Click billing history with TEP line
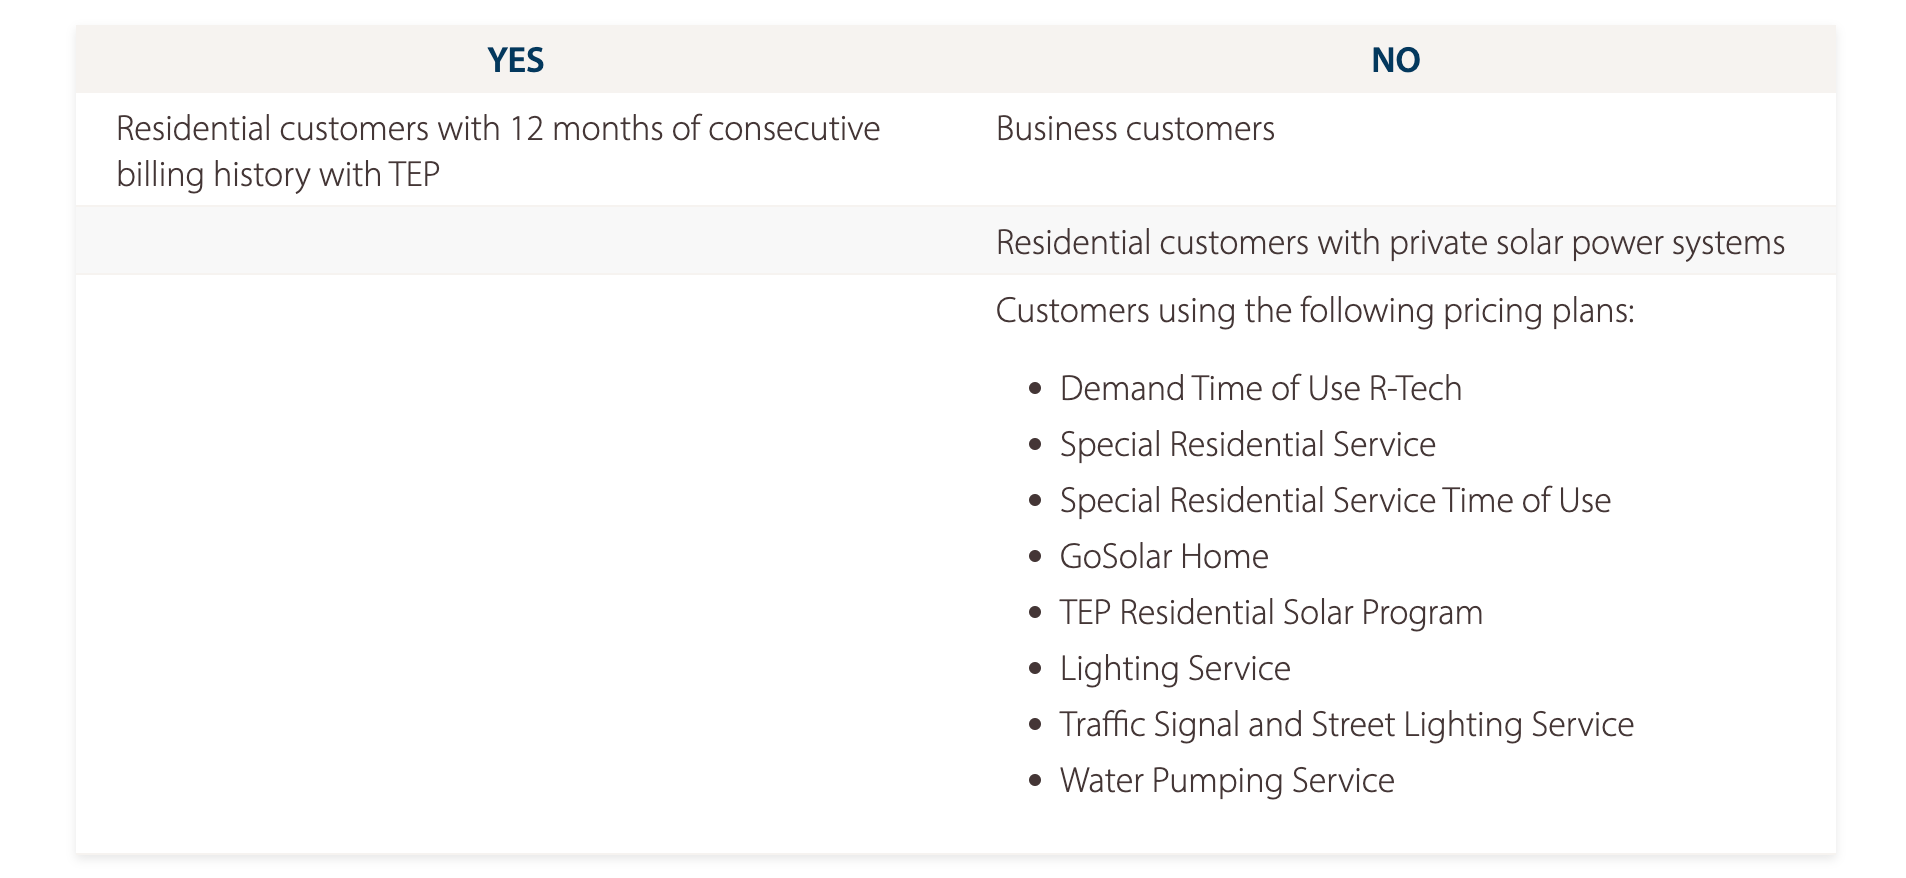 click(278, 175)
